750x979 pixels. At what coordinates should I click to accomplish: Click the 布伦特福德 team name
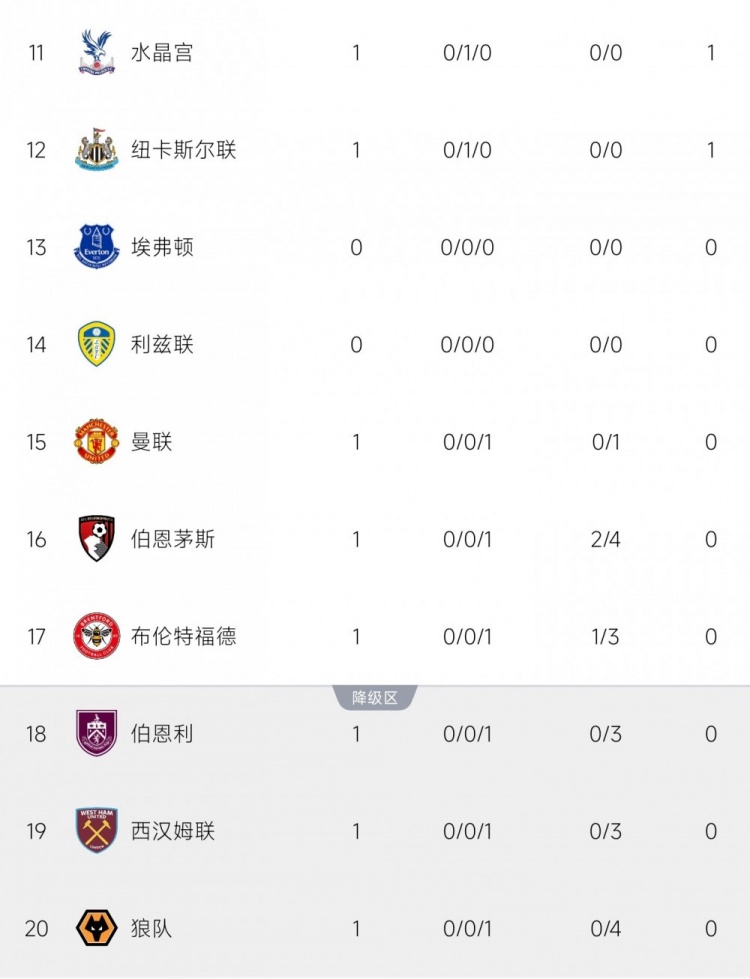(183, 636)
